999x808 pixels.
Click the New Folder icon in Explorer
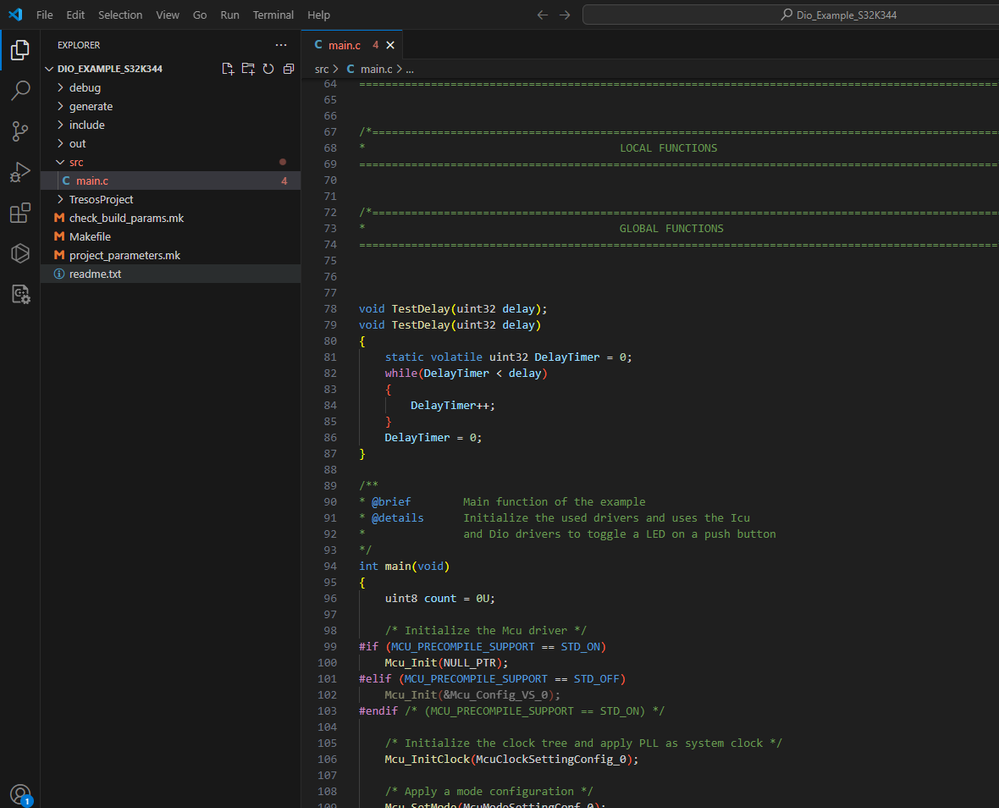point(248,69)
